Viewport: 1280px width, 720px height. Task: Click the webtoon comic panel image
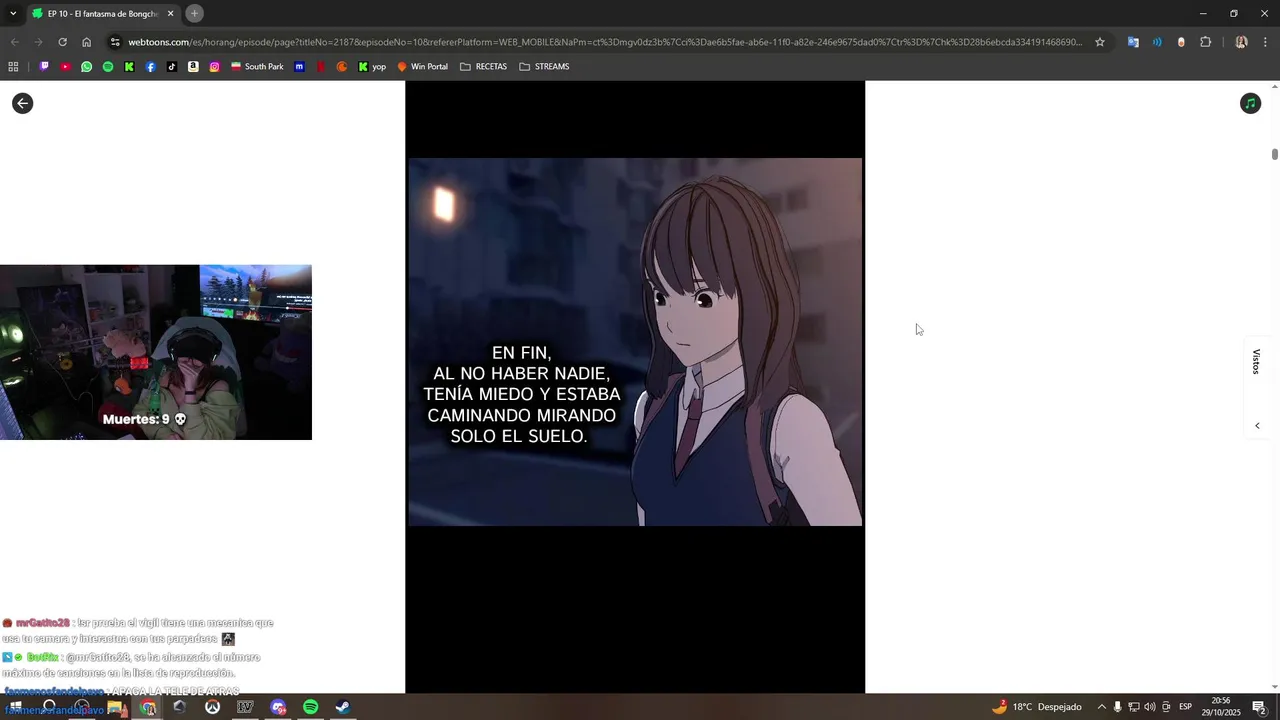(635, 342)
